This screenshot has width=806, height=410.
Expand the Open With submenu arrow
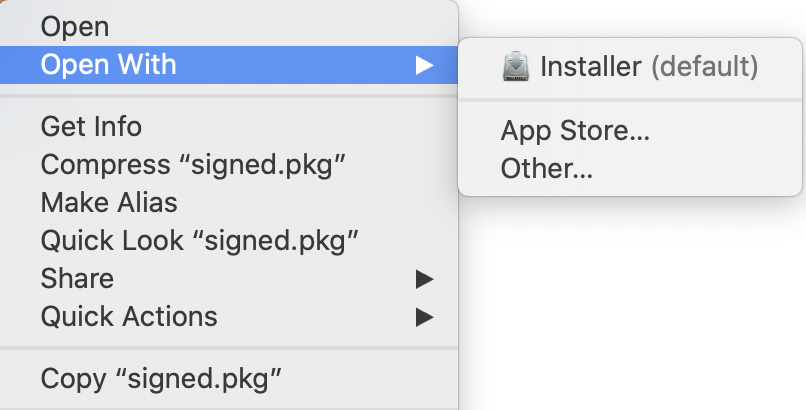click(425, 66)
